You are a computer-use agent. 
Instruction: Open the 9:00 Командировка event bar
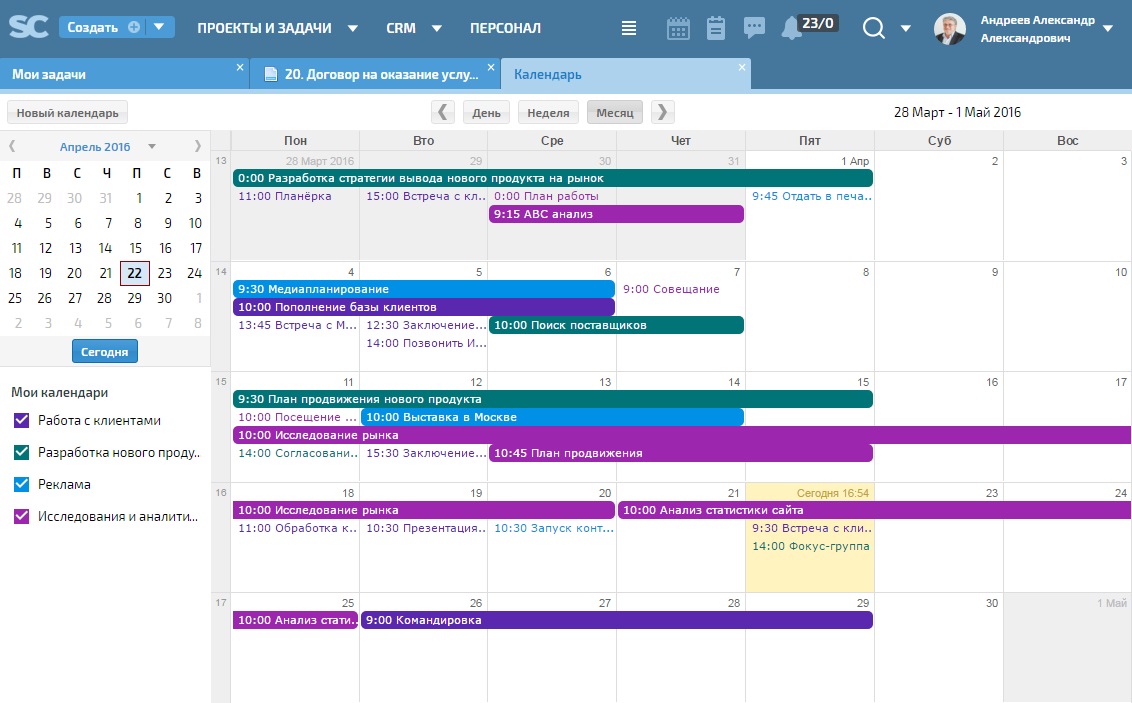[616, 620]
